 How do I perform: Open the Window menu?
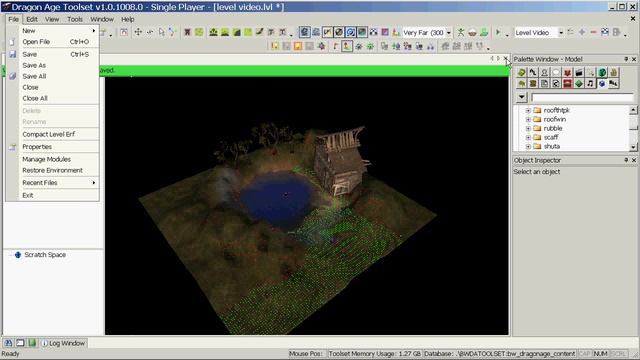[102, 19]
